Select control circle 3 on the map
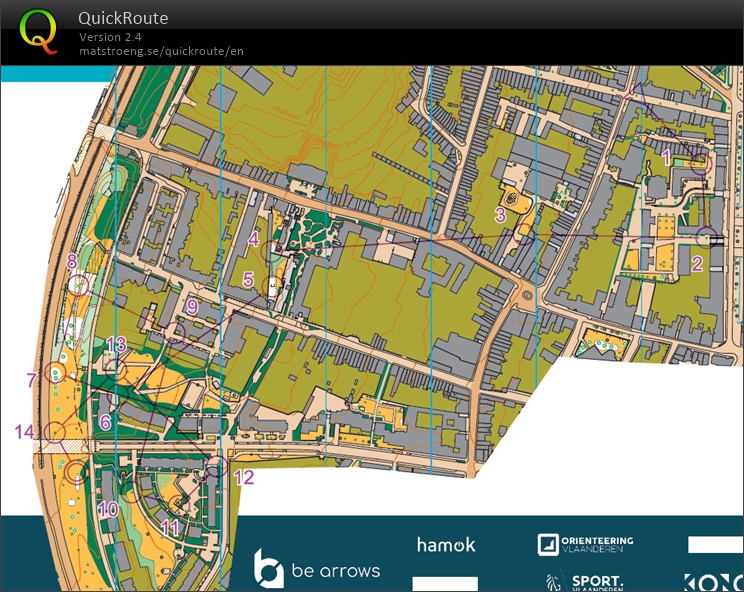 click(524, 234)
